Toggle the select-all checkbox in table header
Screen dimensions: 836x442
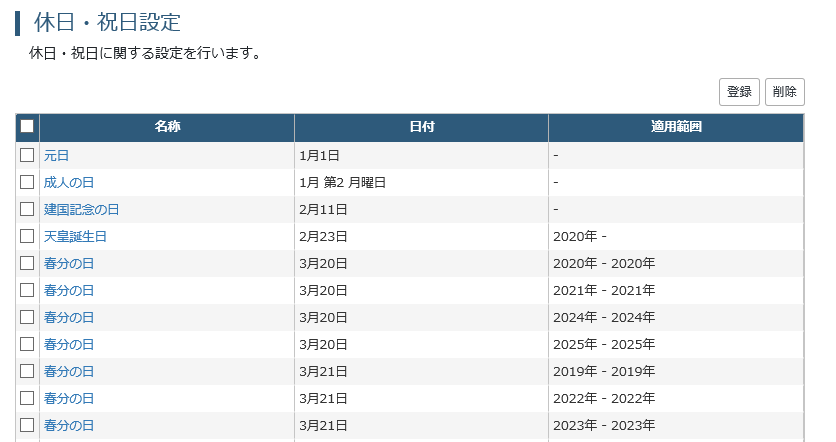[27, 126]
